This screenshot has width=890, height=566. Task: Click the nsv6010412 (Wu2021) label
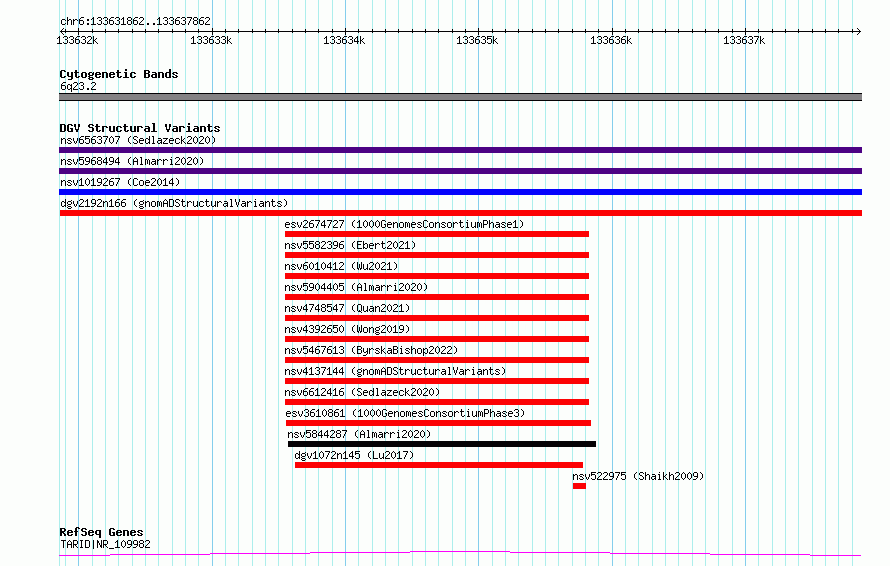point(341,266)
